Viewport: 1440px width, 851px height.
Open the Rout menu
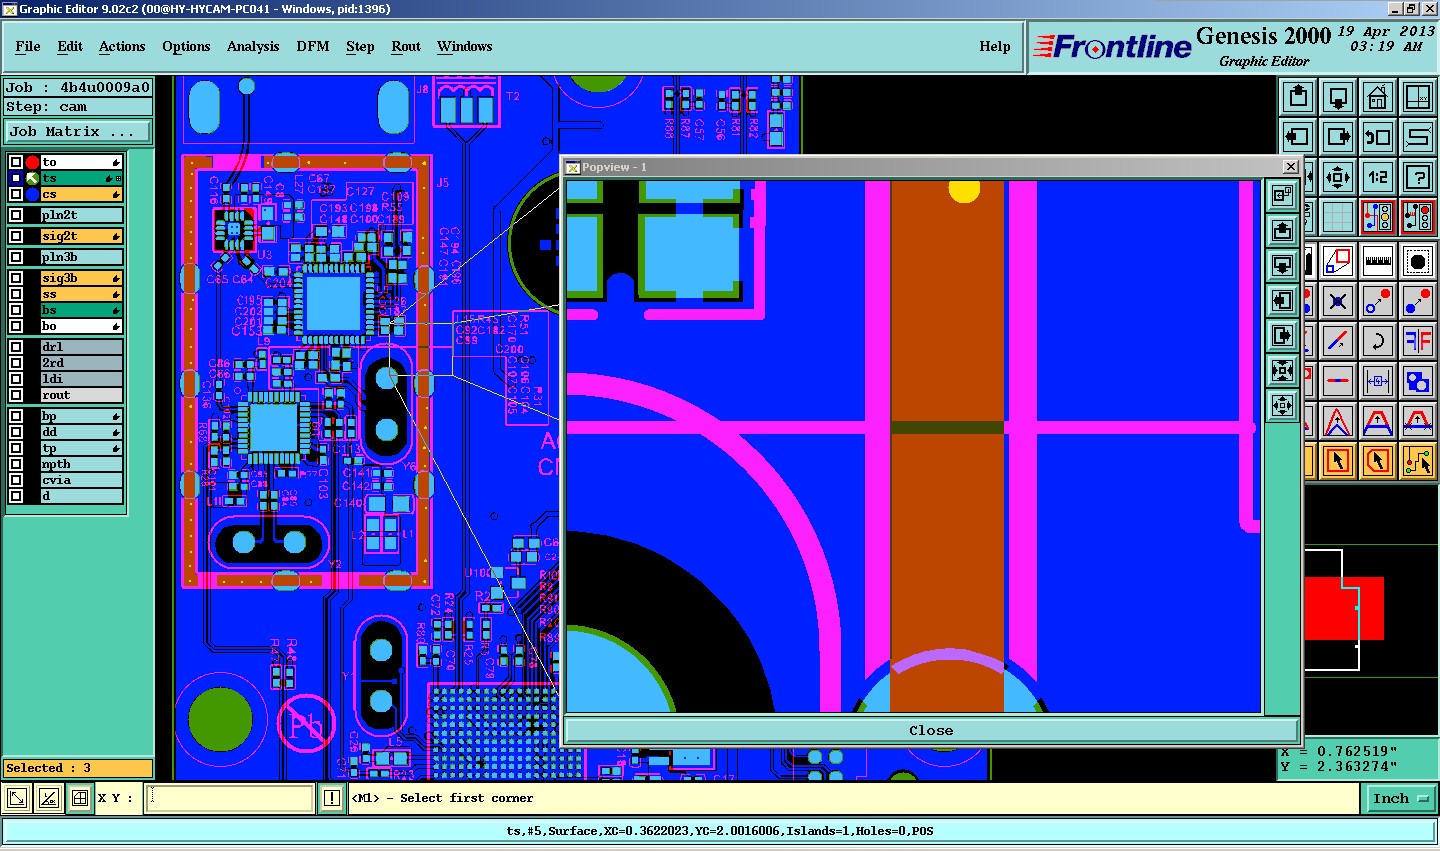[406, 46]
